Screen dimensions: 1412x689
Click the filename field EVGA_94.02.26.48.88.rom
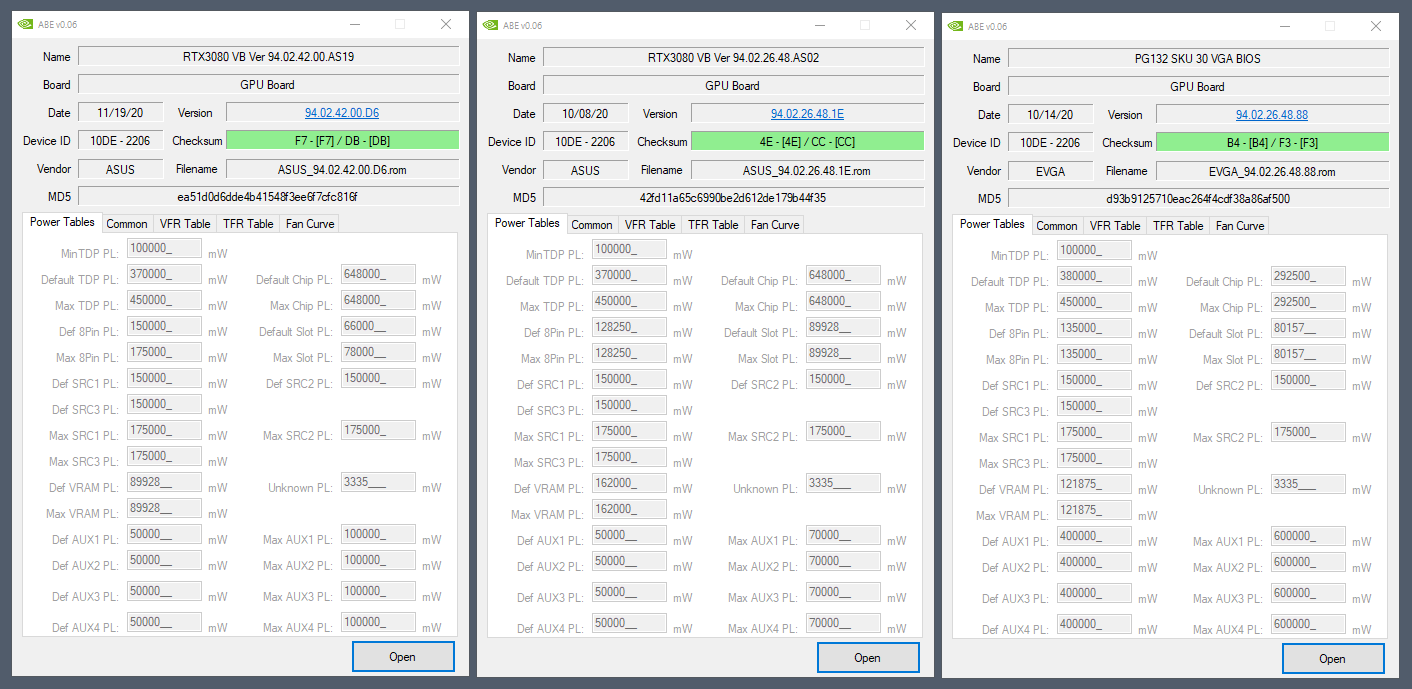tap(1272, 171)
